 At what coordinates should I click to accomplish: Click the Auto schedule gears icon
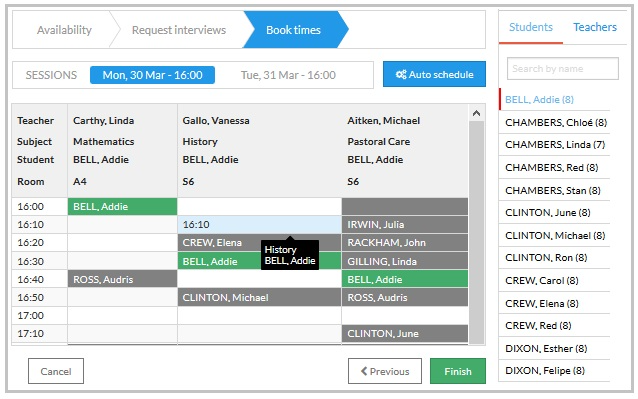(401, 74)
